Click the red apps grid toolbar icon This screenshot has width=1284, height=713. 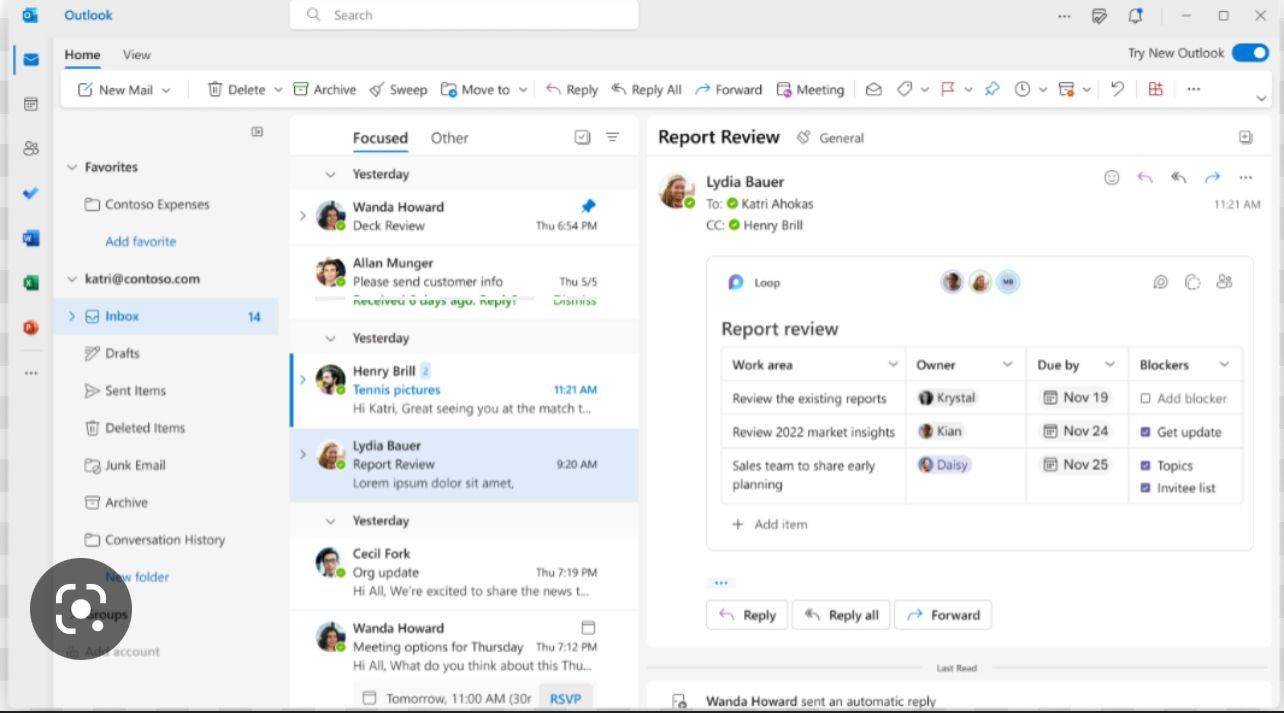[1156, 89]
